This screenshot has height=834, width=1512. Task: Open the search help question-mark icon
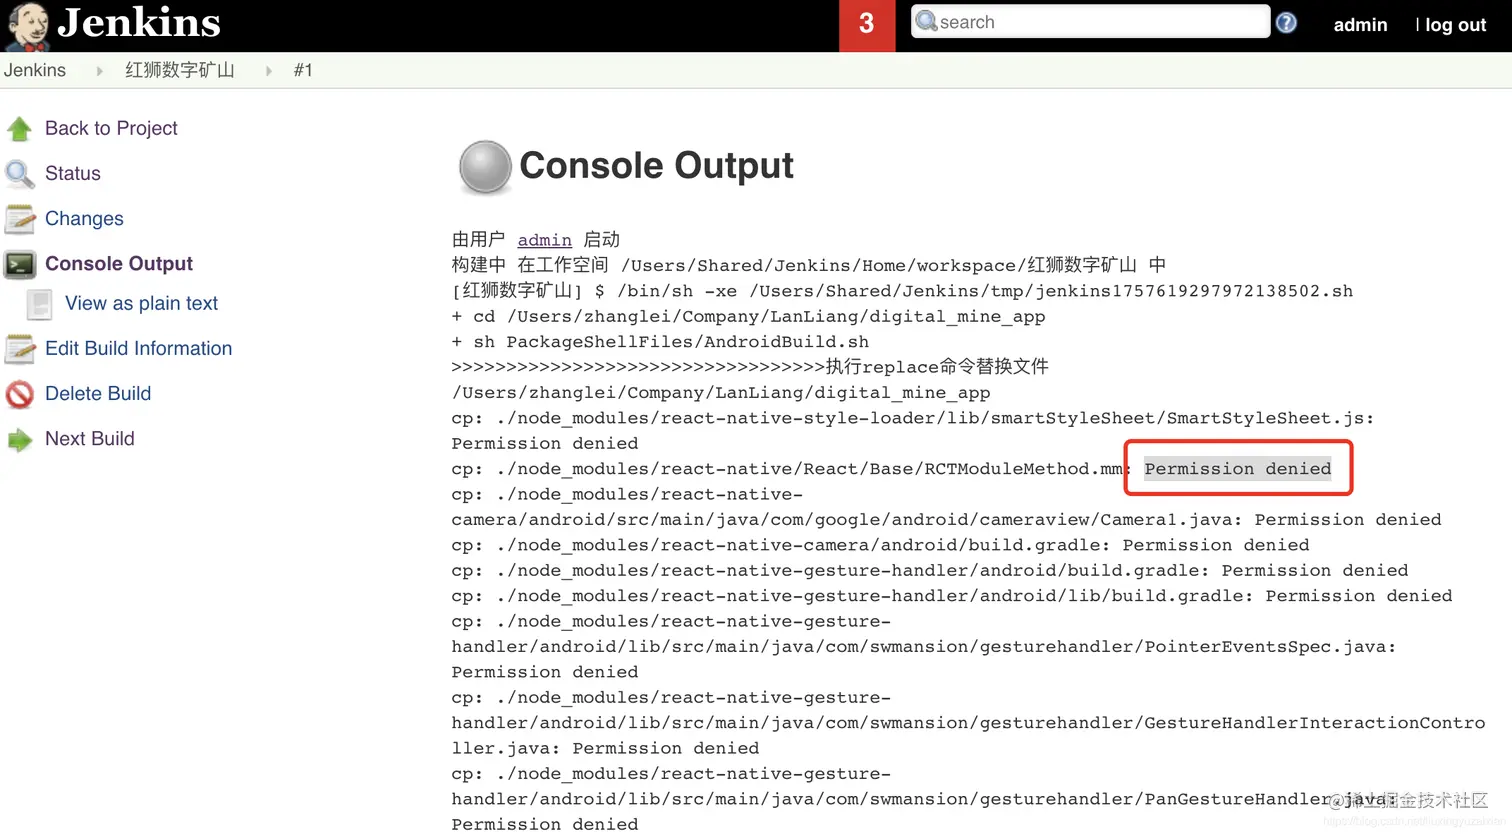click(1286, 22)
